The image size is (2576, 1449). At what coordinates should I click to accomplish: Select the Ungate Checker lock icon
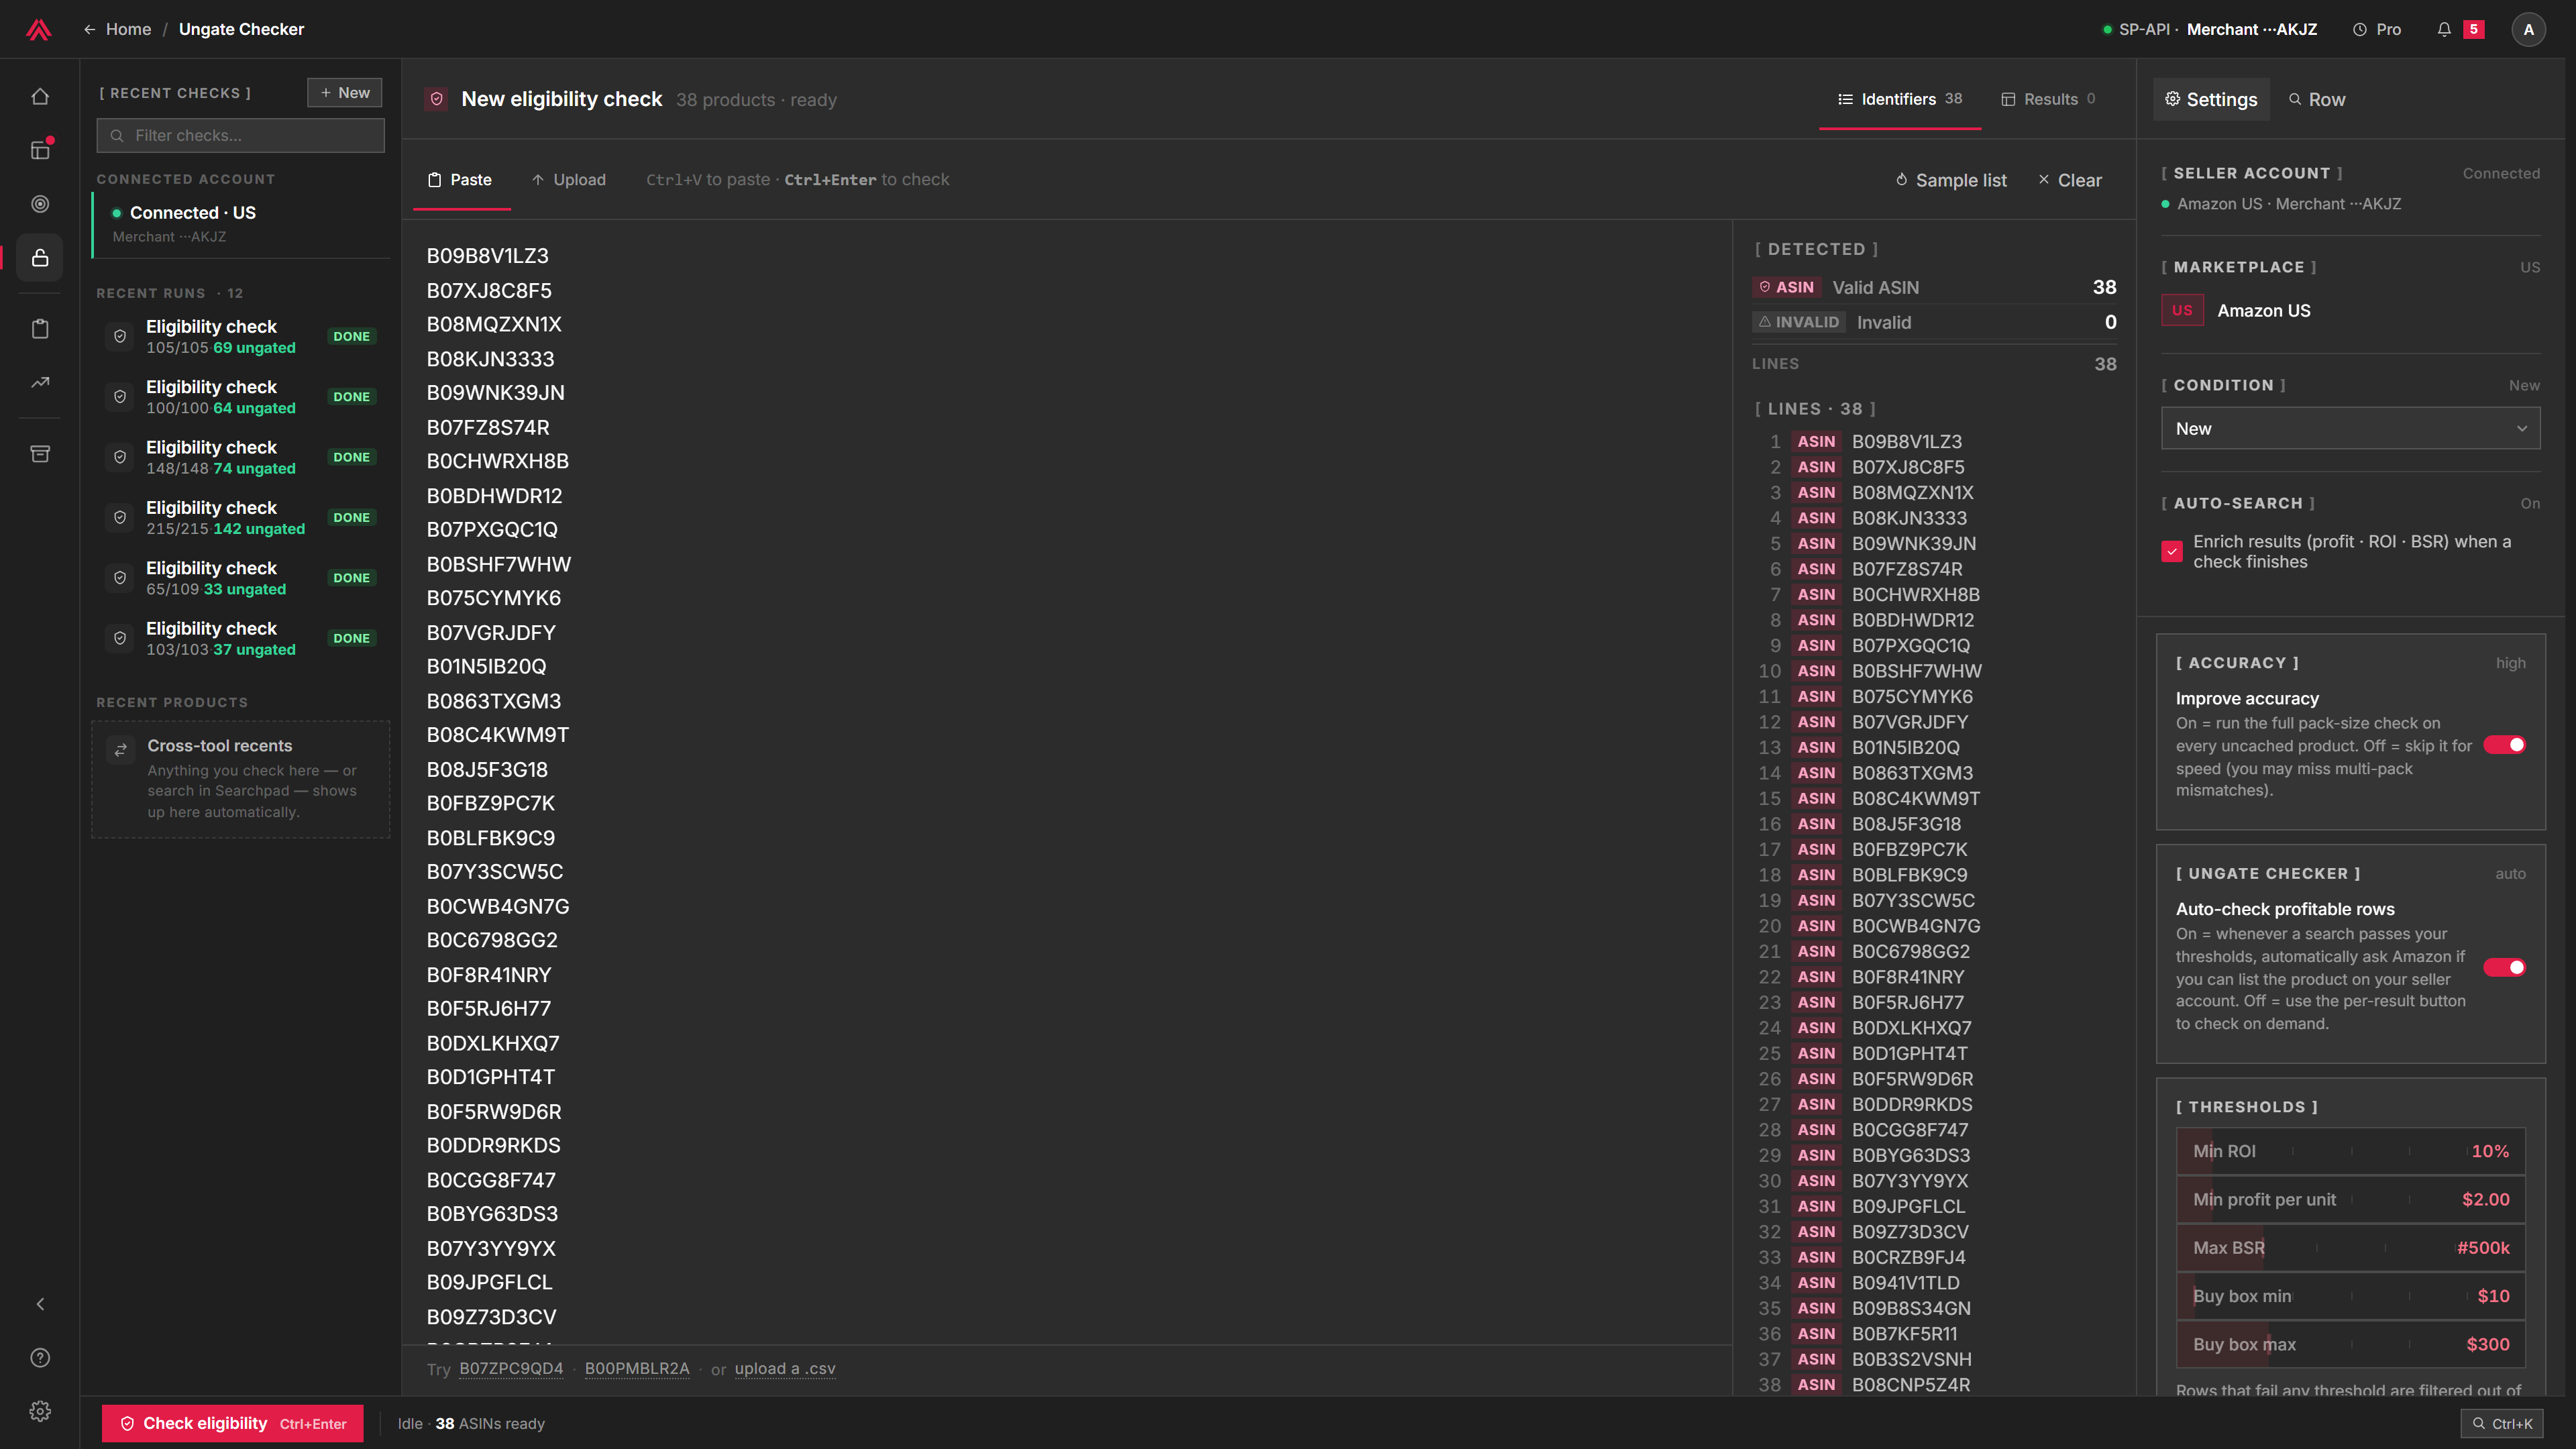pos(40,258)
